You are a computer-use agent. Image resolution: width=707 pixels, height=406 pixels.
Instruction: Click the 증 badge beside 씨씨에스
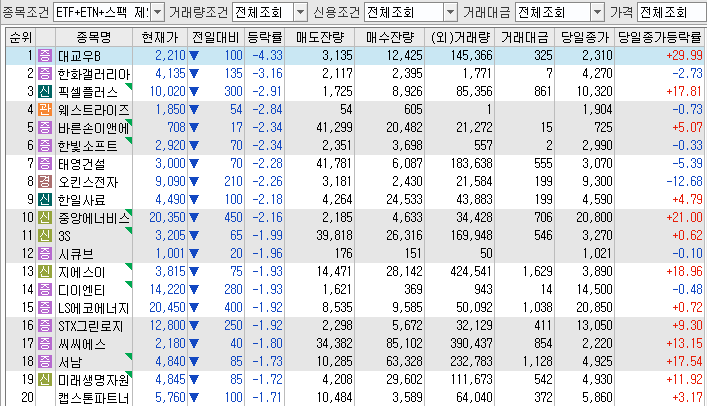pyautogui.click(x=45, y=344)
